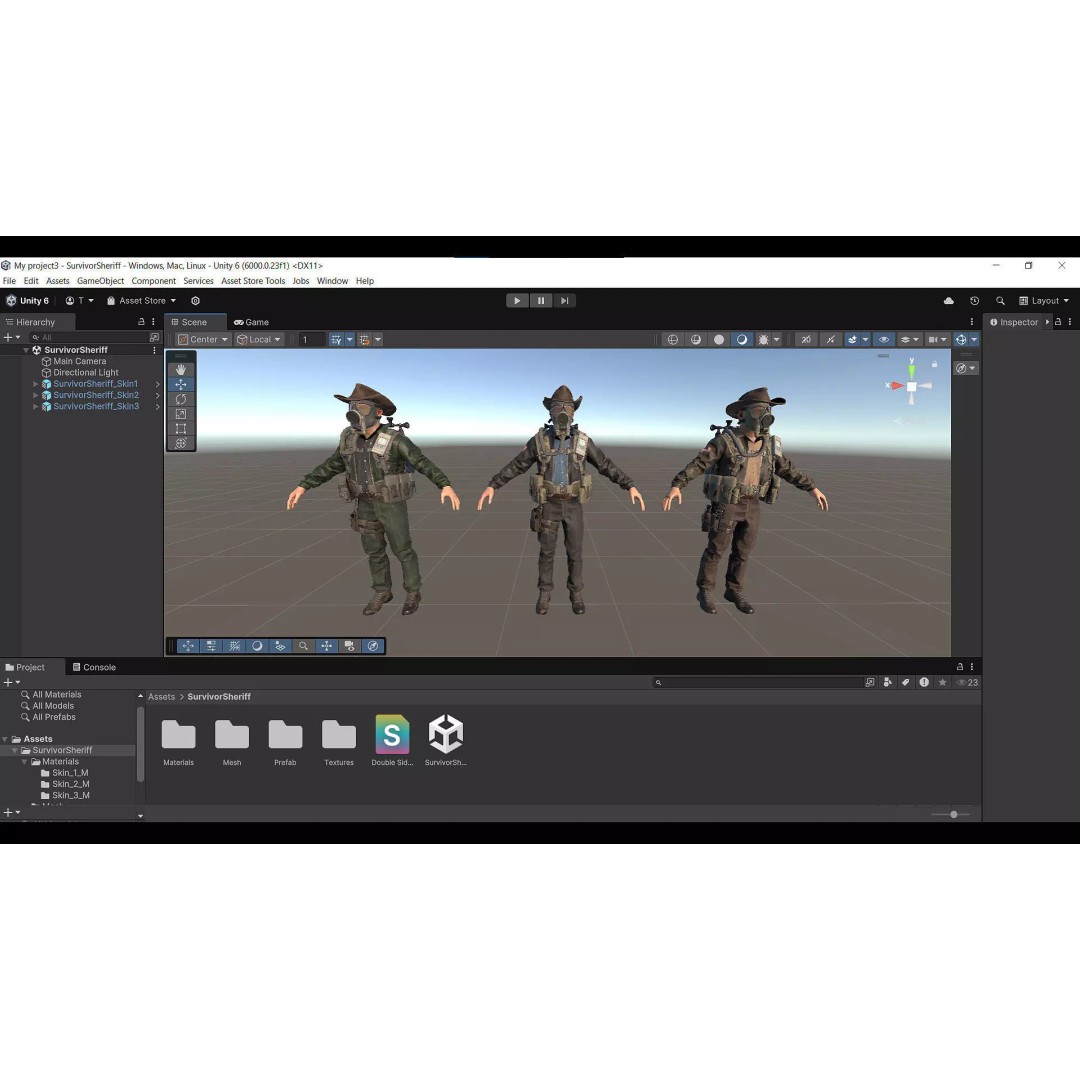Viewport: 1080px width, 1080px height.
Task: Toggle Gizmos visibility button
Action: click(x=961, y=340)
